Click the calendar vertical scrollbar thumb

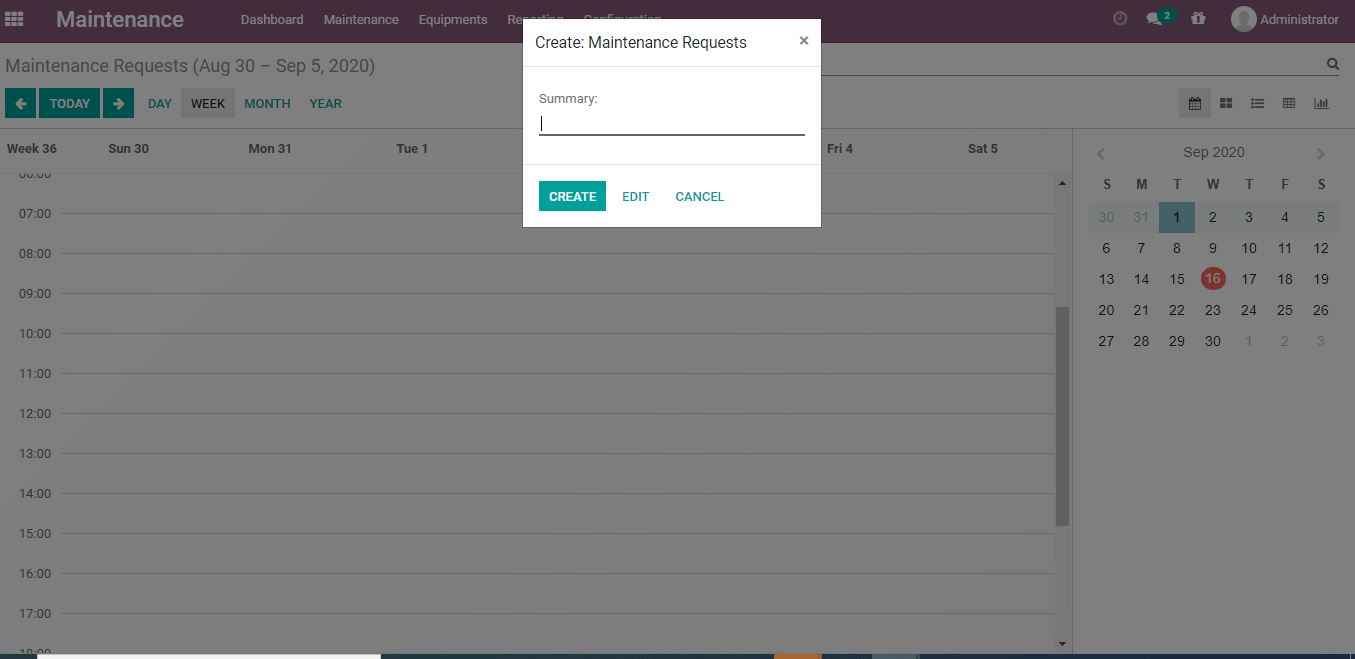pyautogui.click(x=1062, y=416)
